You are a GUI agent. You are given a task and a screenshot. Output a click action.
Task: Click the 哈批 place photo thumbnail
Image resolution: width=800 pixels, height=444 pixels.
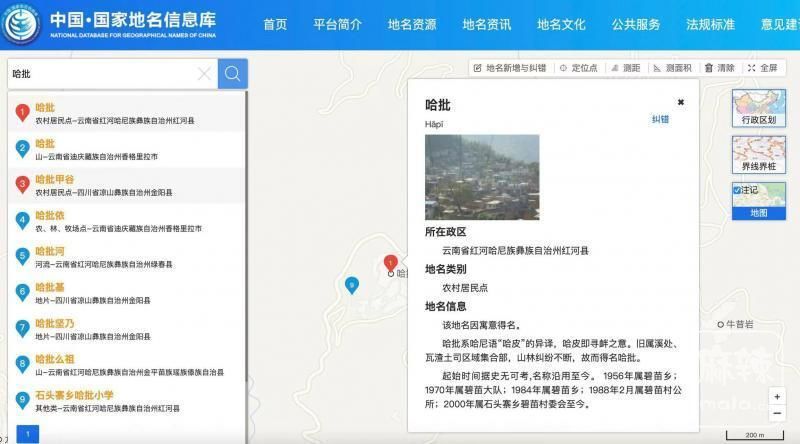(482, 177)
